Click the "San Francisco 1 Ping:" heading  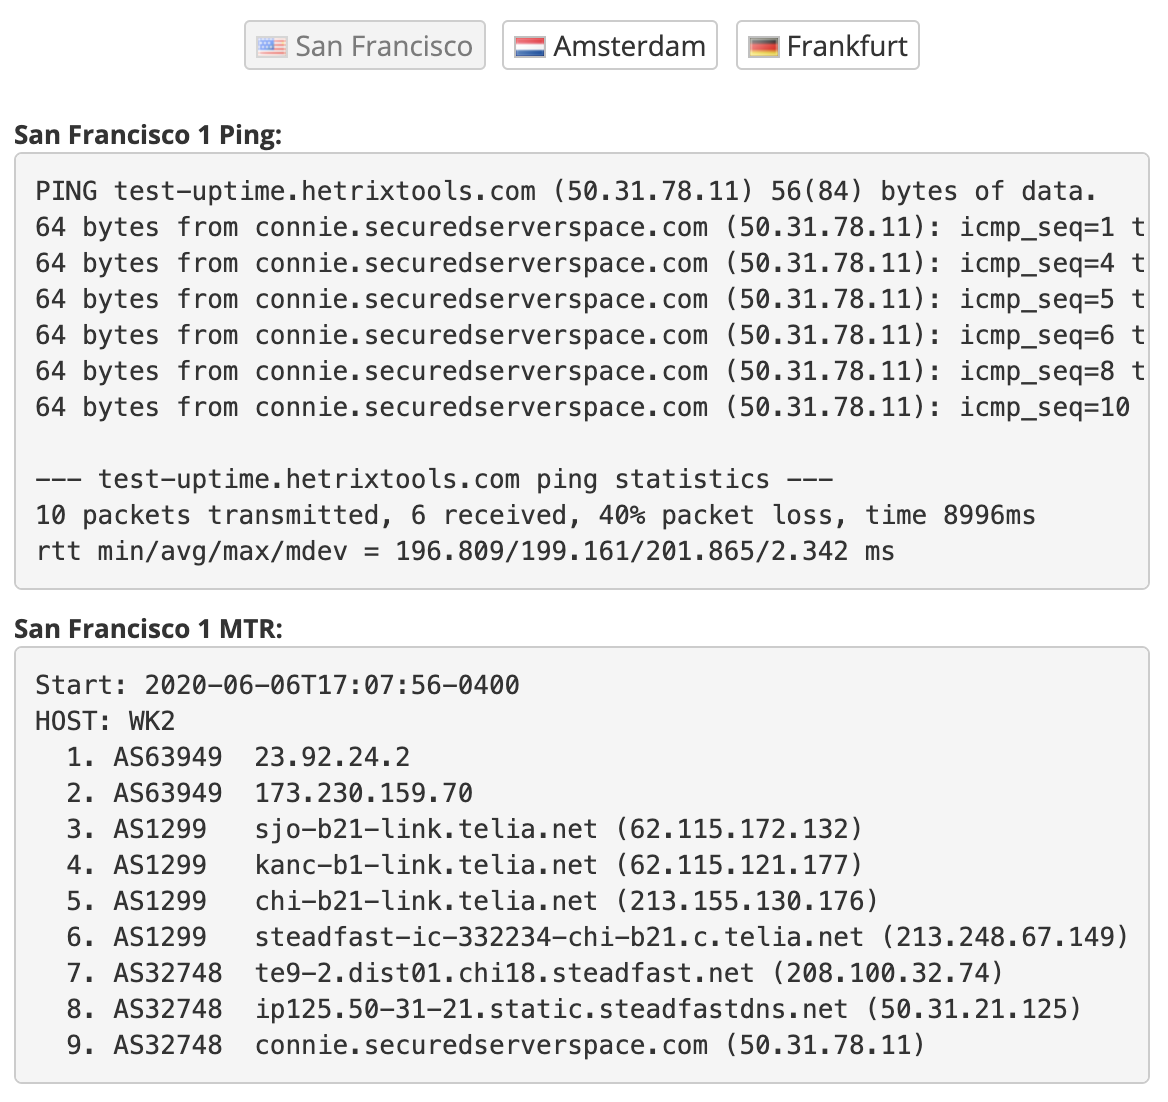(148, 134)
